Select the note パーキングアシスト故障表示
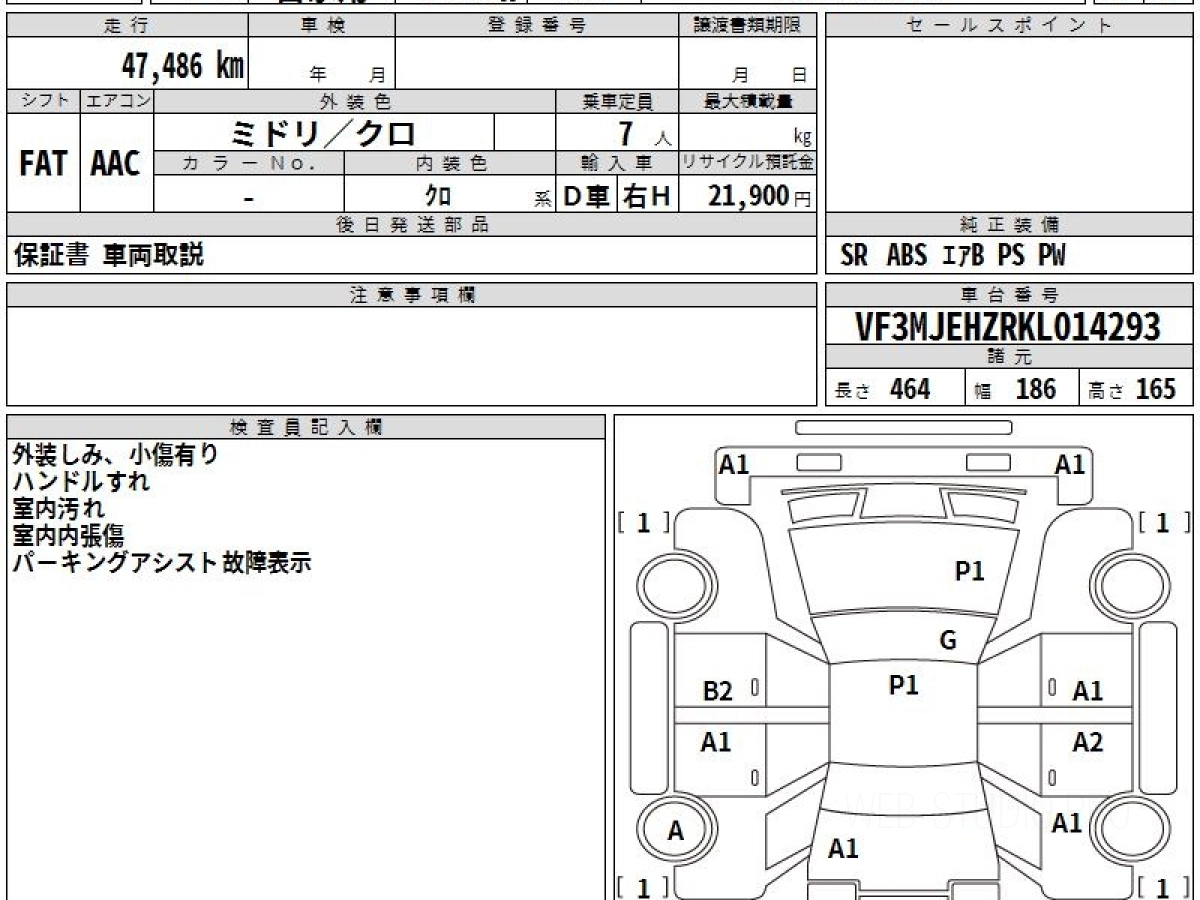Screen dimensions: 1200x900 pyautogui.click(x=162, y=563)
